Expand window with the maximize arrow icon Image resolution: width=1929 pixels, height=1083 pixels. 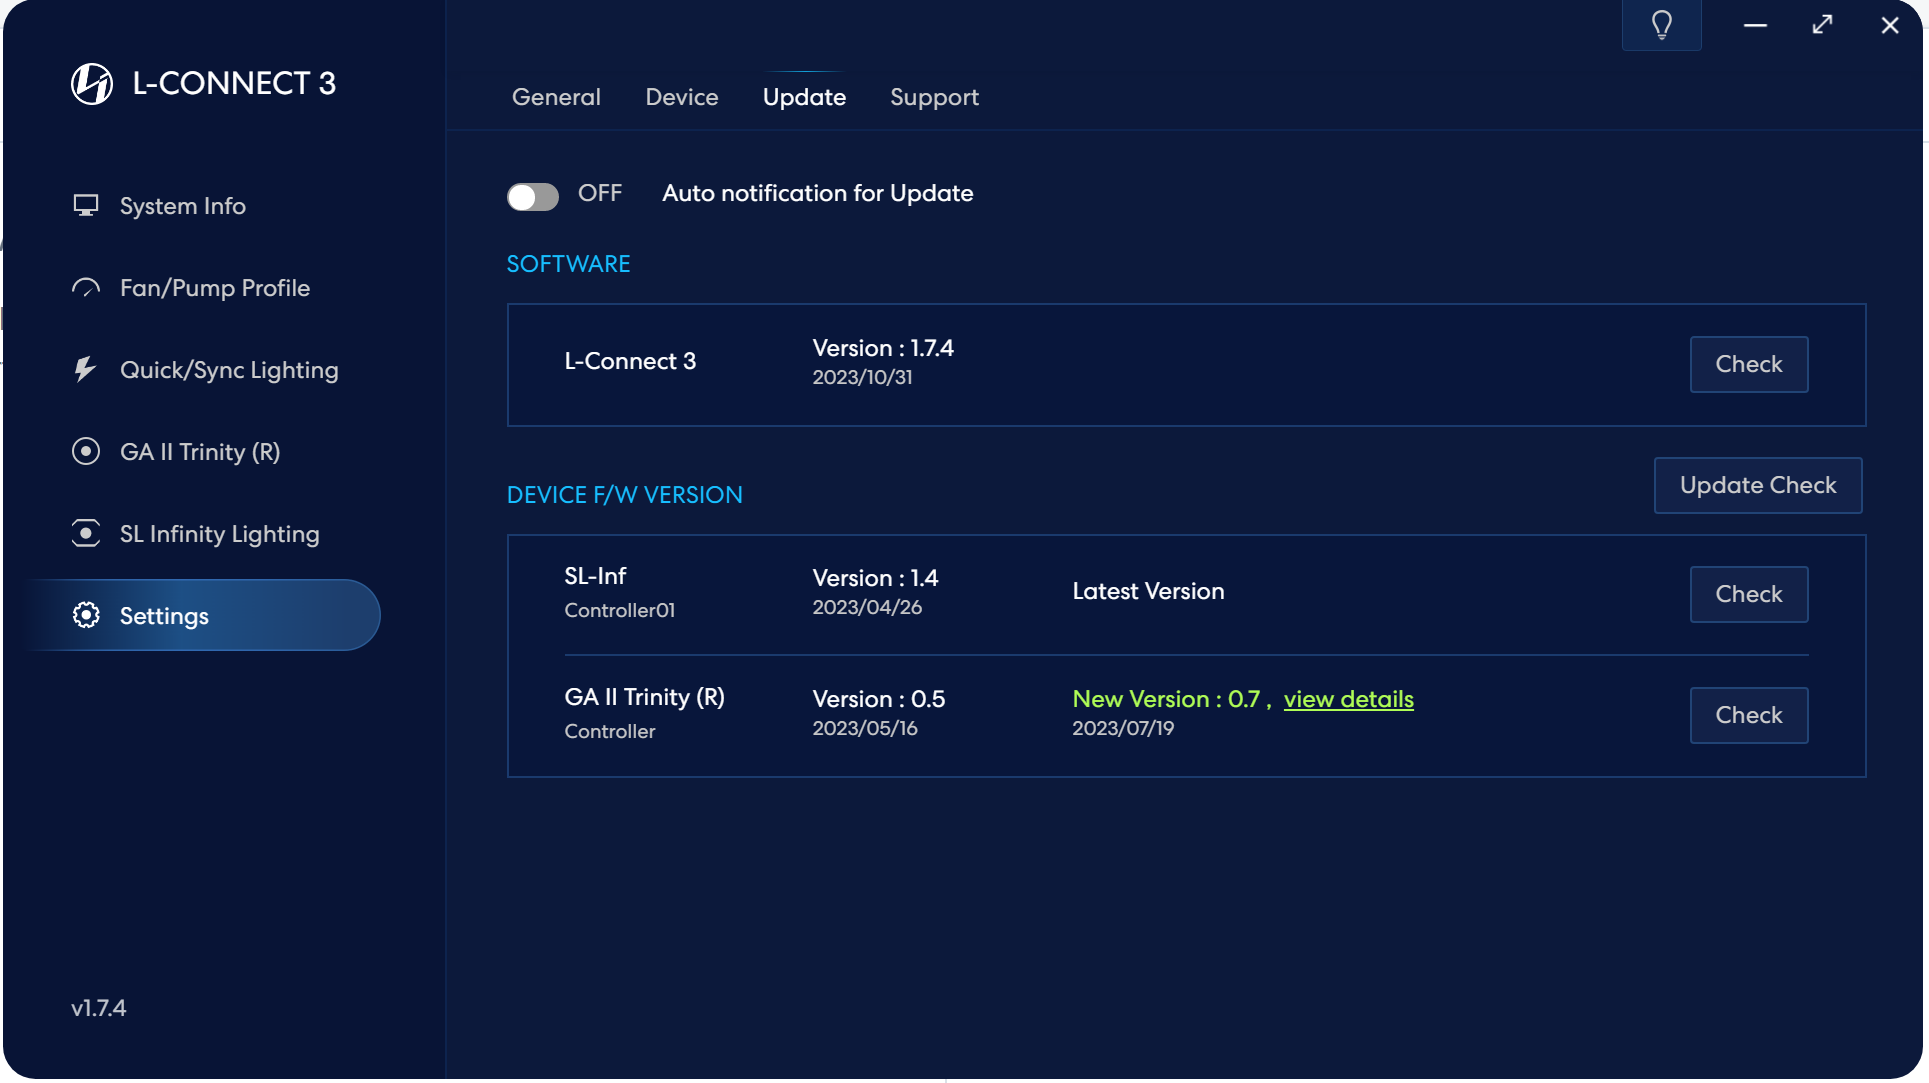pyautogui.click(x=1822, y=25)
